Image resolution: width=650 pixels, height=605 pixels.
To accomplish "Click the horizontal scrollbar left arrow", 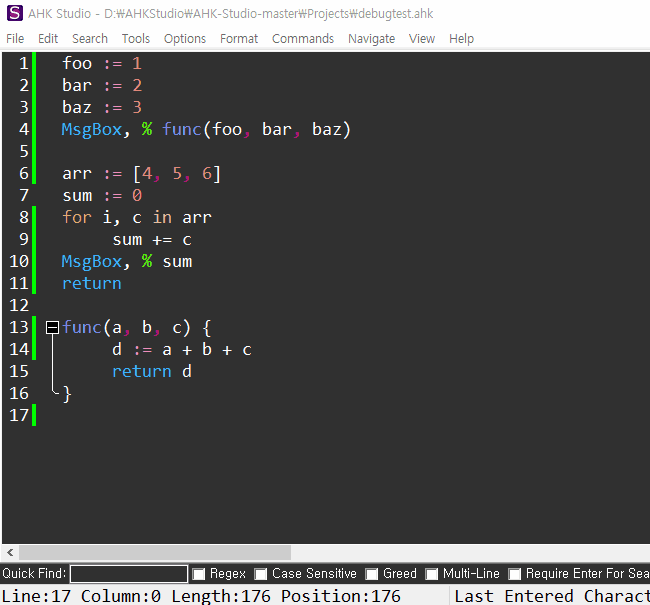I will pyautogui.click(x=10, y=552).
